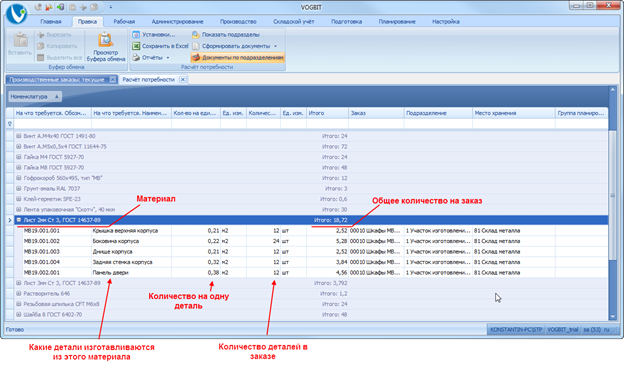Click the Установки settings icon
624x367 pixels.
[x=136, y=35]
